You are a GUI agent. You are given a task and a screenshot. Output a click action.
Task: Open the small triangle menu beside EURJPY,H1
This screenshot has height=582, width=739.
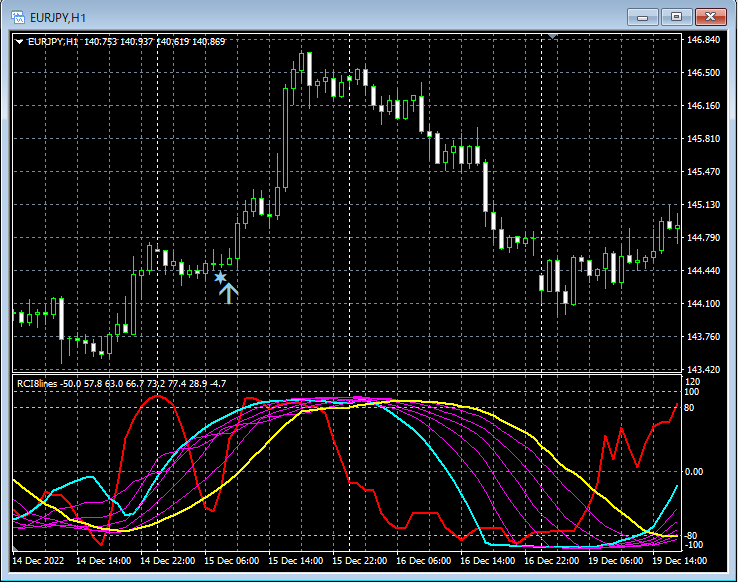[19, 41]
